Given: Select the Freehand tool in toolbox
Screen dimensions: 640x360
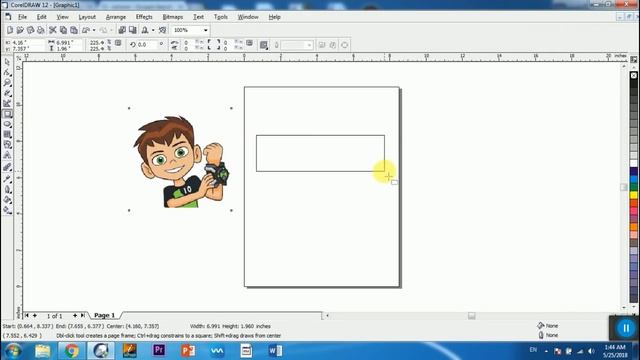Looking at the screenshot, I should (7, 93).
